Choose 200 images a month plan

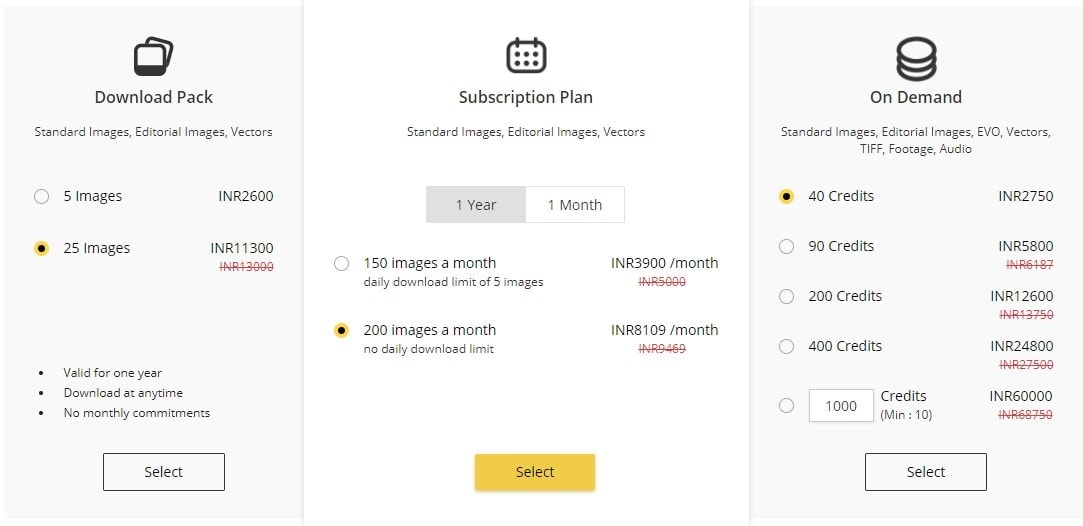coord(342,331)
